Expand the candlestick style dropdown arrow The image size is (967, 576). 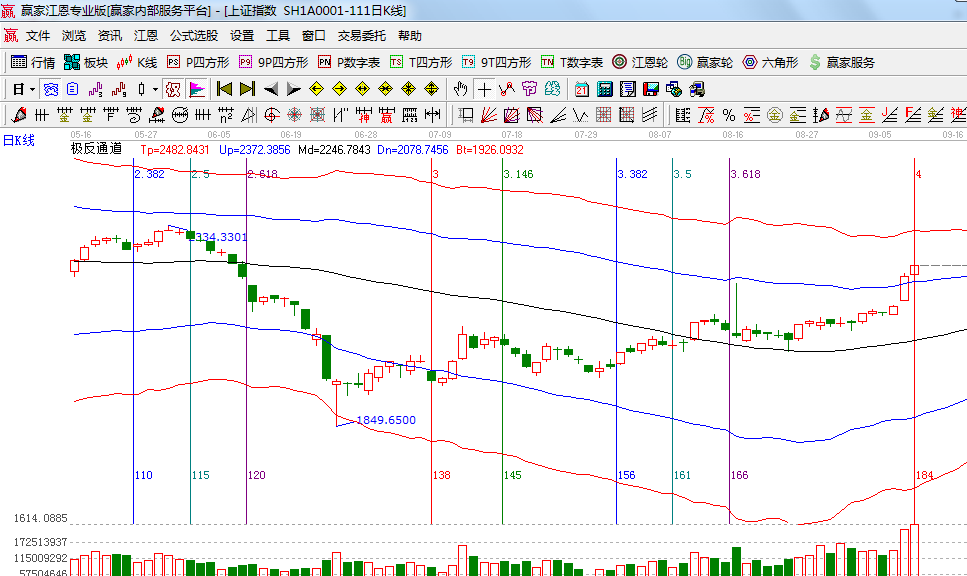(x=154, y=89)
